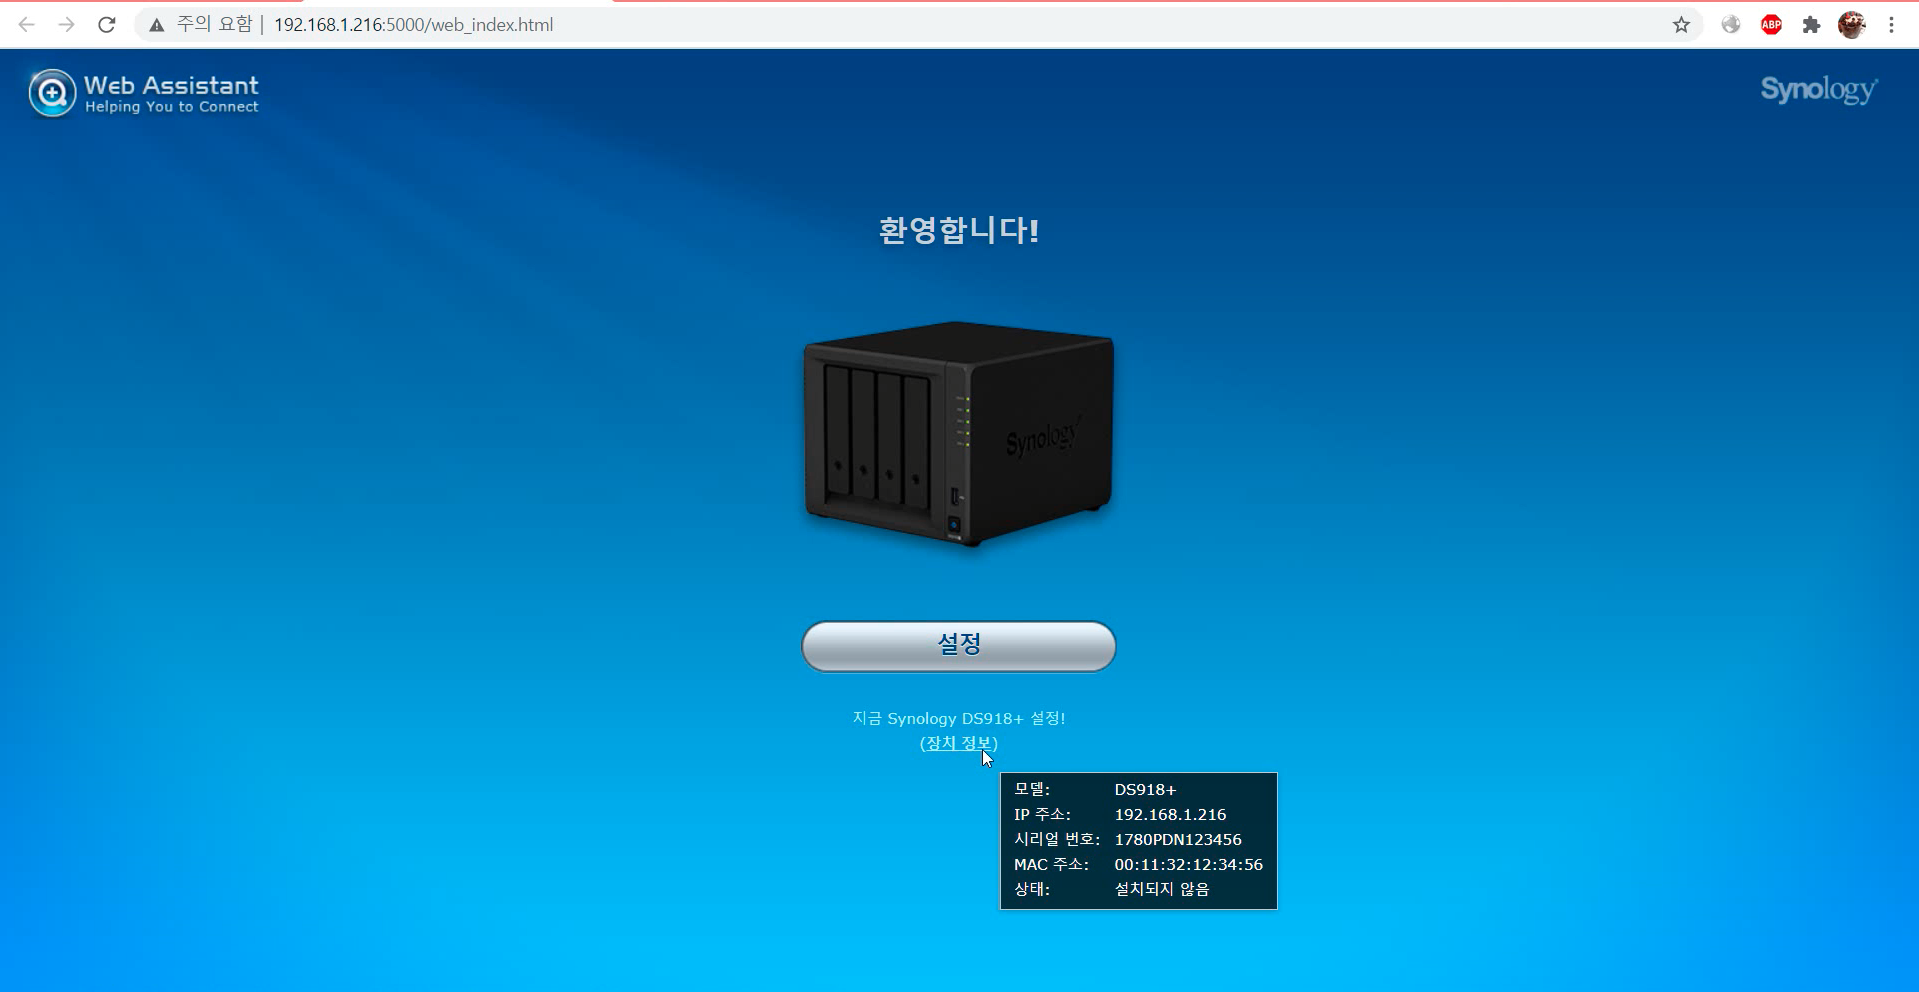
Task: Click the browser back arrow
Action: point(27,25)
